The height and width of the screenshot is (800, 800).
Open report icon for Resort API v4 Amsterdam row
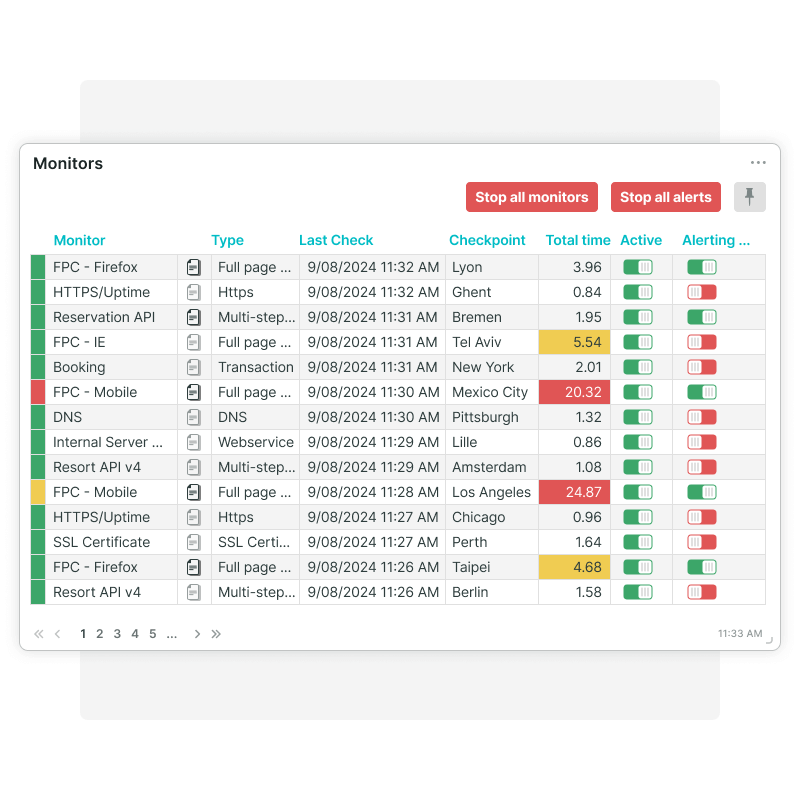pos(194,467)
